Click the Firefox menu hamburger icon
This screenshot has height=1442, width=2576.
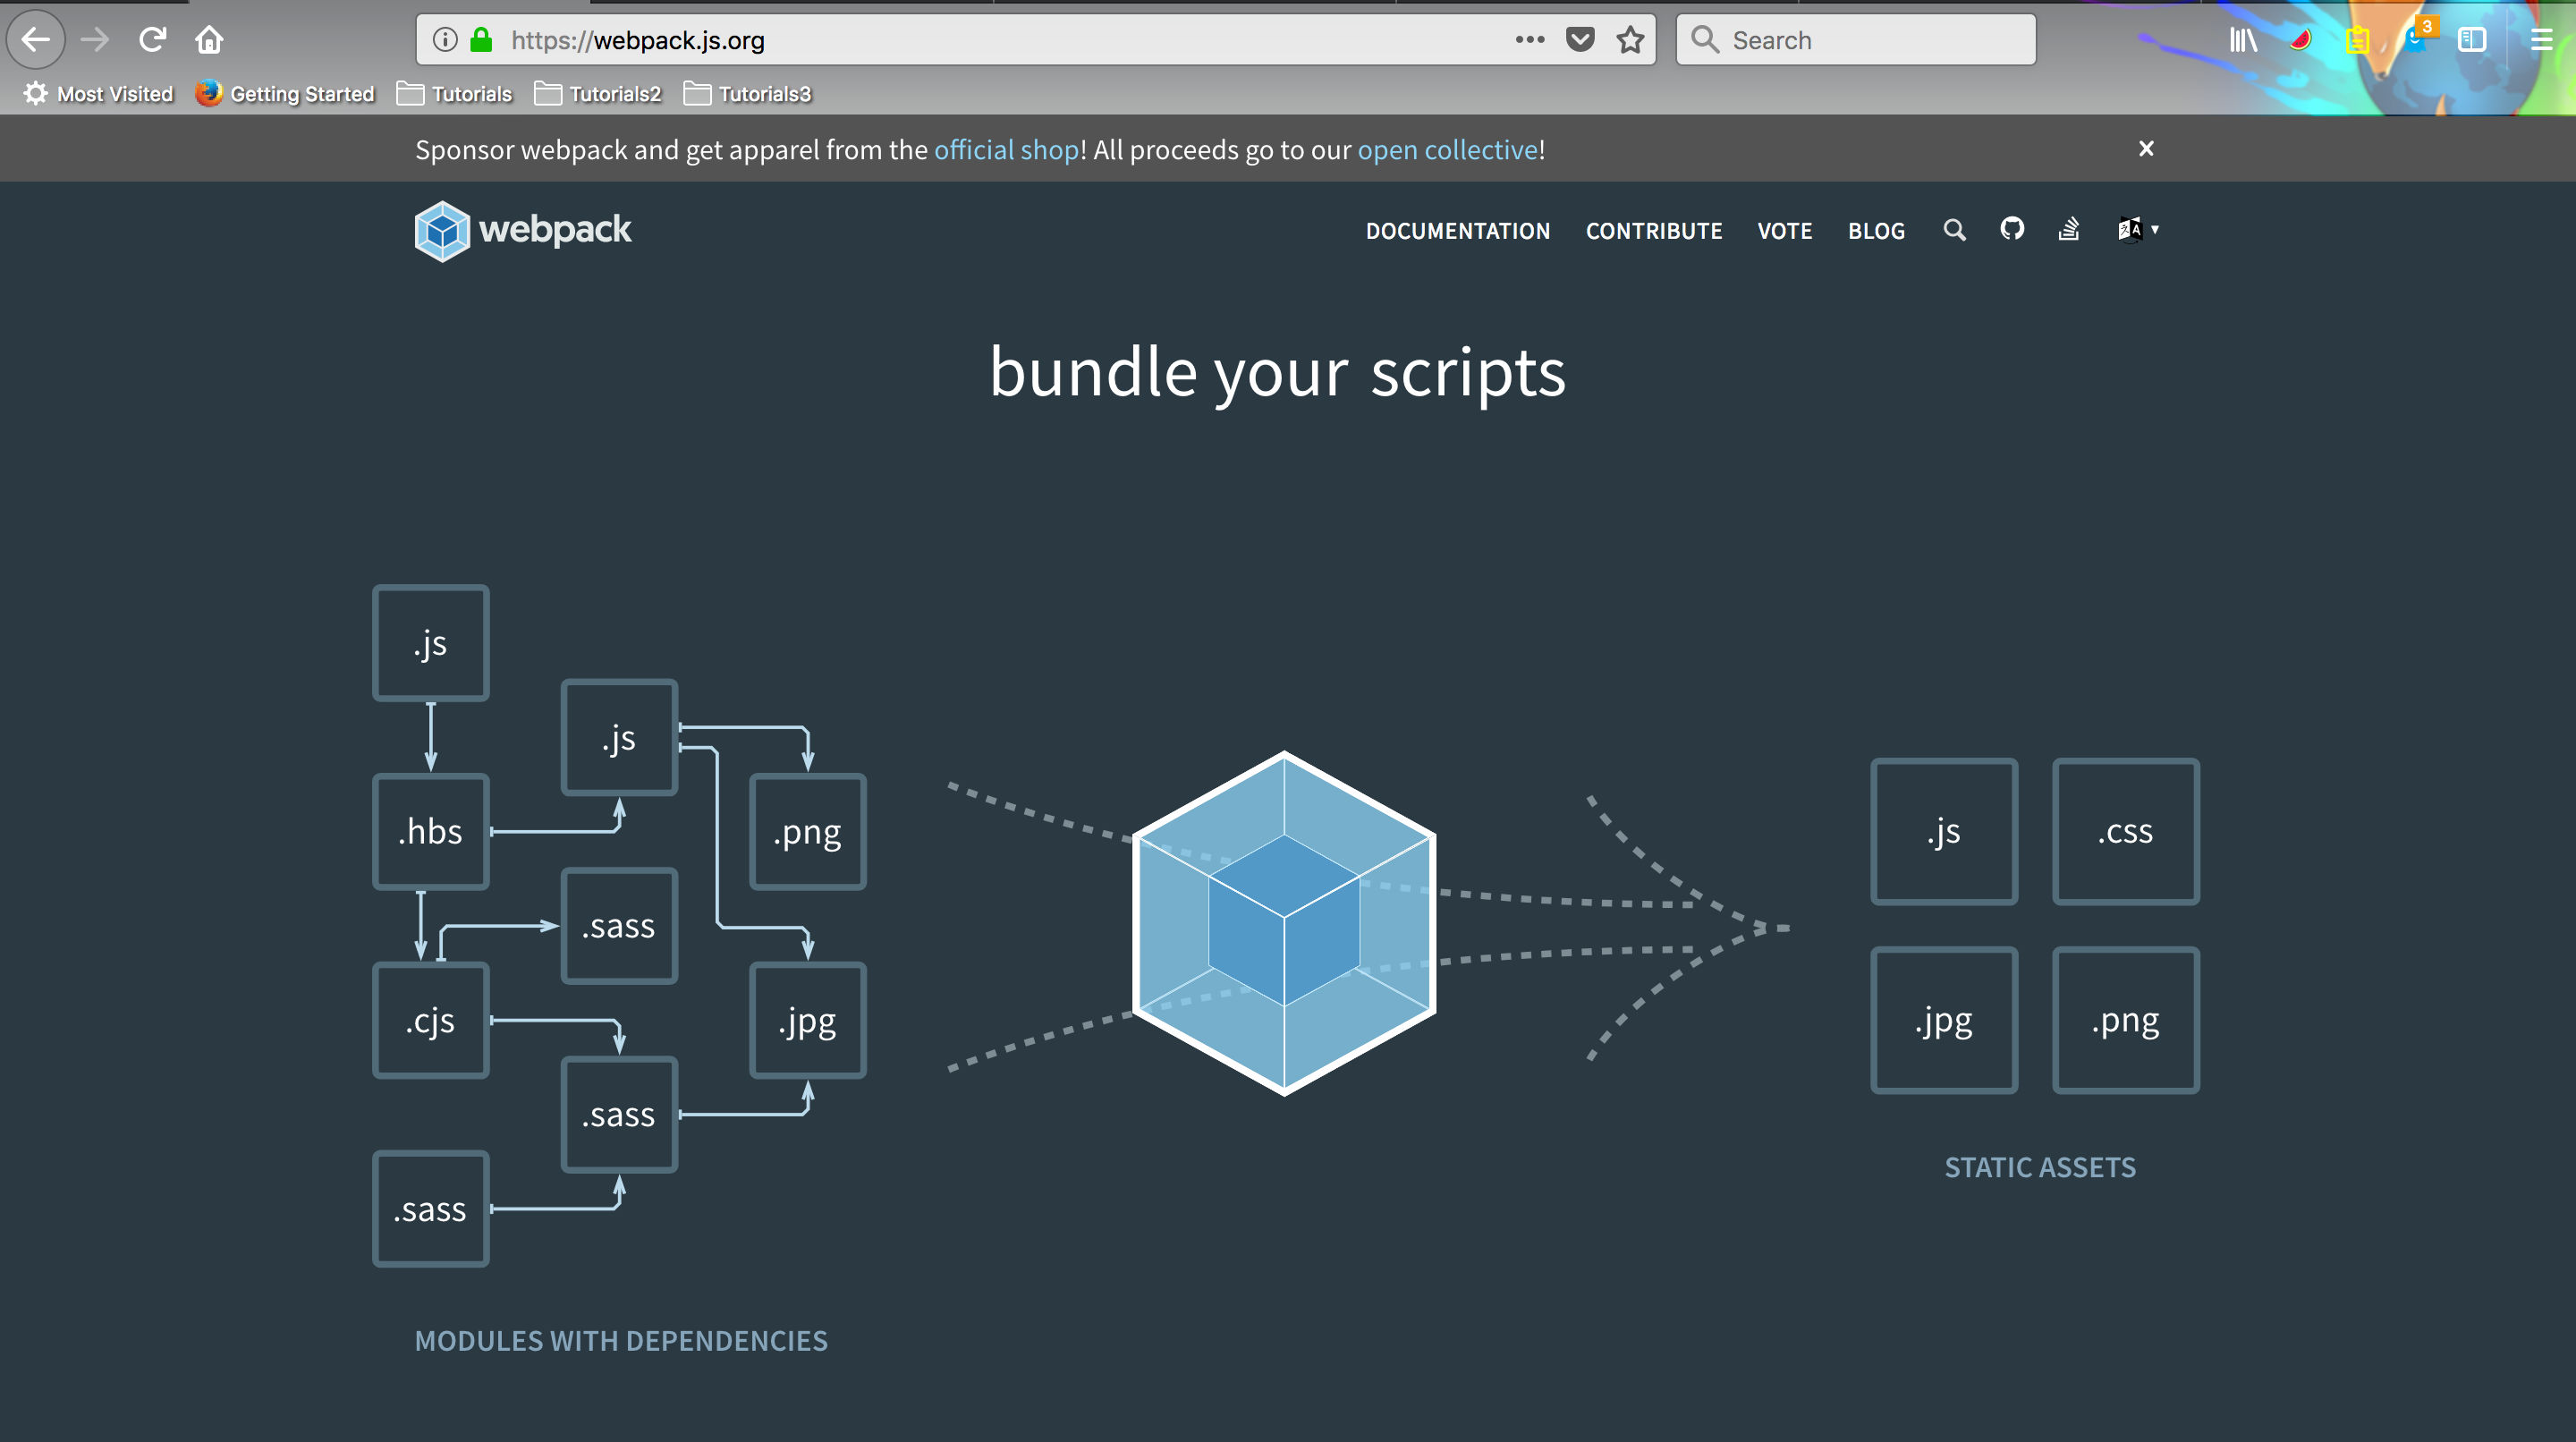point(2542,39)
